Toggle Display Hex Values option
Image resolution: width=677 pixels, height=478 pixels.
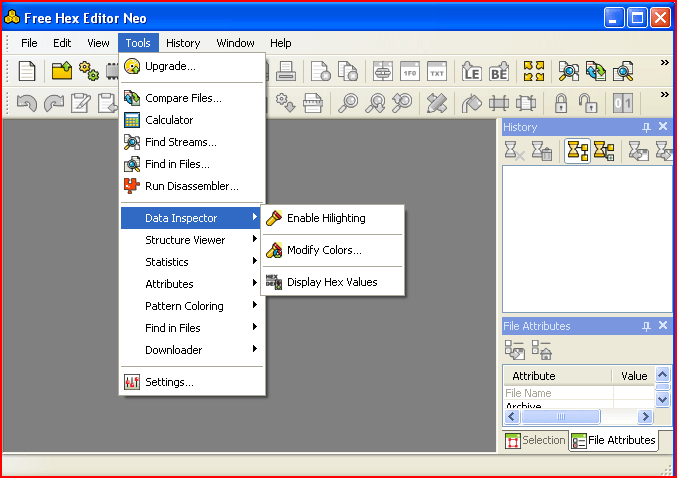click(332, 282)
